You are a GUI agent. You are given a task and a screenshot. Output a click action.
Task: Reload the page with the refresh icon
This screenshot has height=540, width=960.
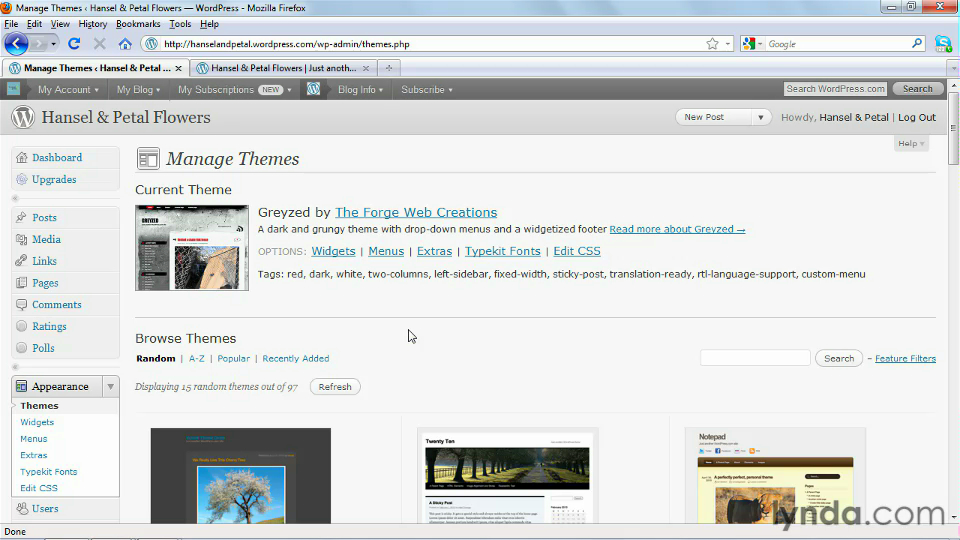click(74, 43)
